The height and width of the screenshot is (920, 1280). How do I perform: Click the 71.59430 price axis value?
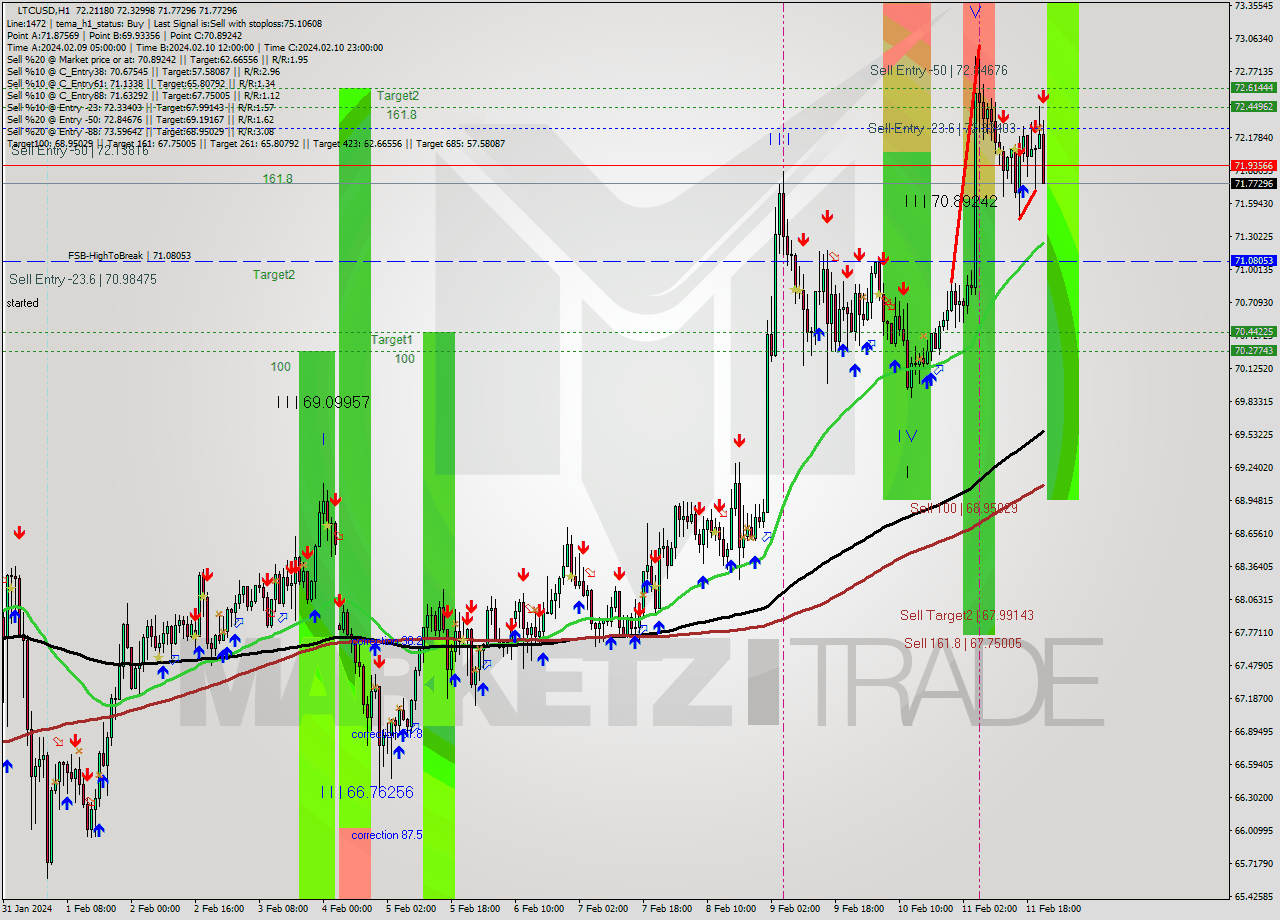pyautogui.click(x=1253, y=204)
